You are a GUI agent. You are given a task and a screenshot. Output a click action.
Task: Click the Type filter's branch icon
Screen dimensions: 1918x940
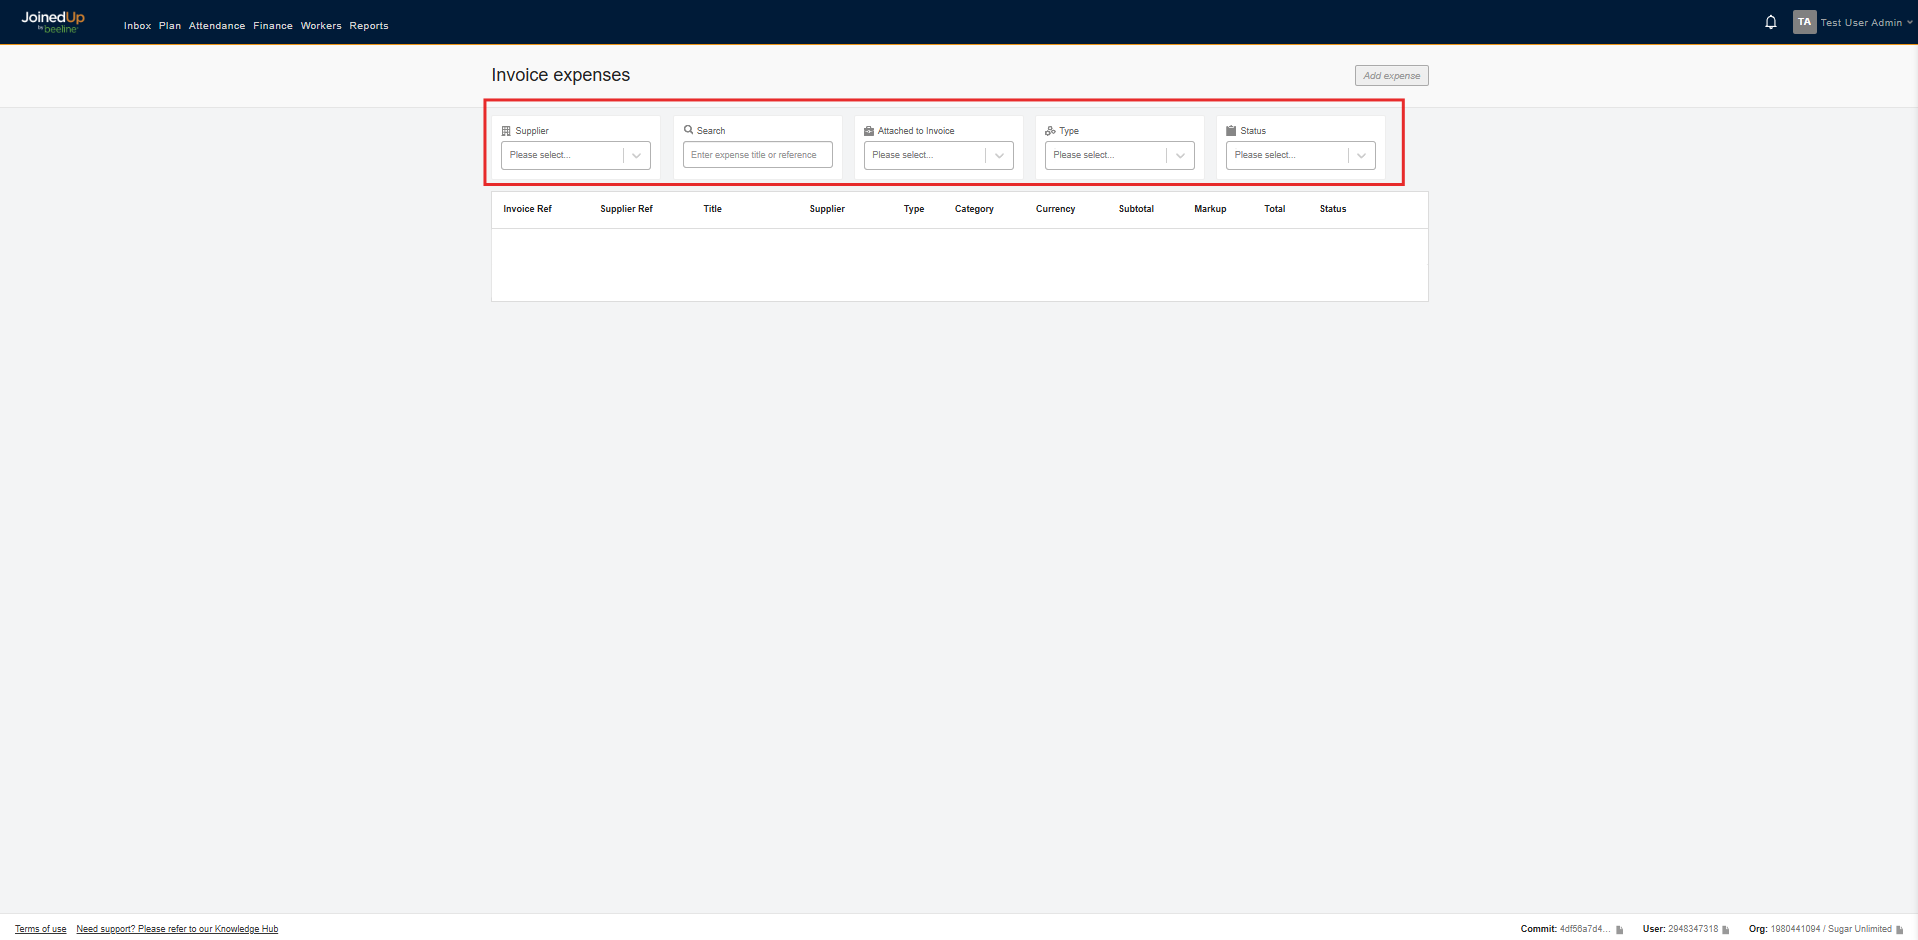pos(1050,130)
